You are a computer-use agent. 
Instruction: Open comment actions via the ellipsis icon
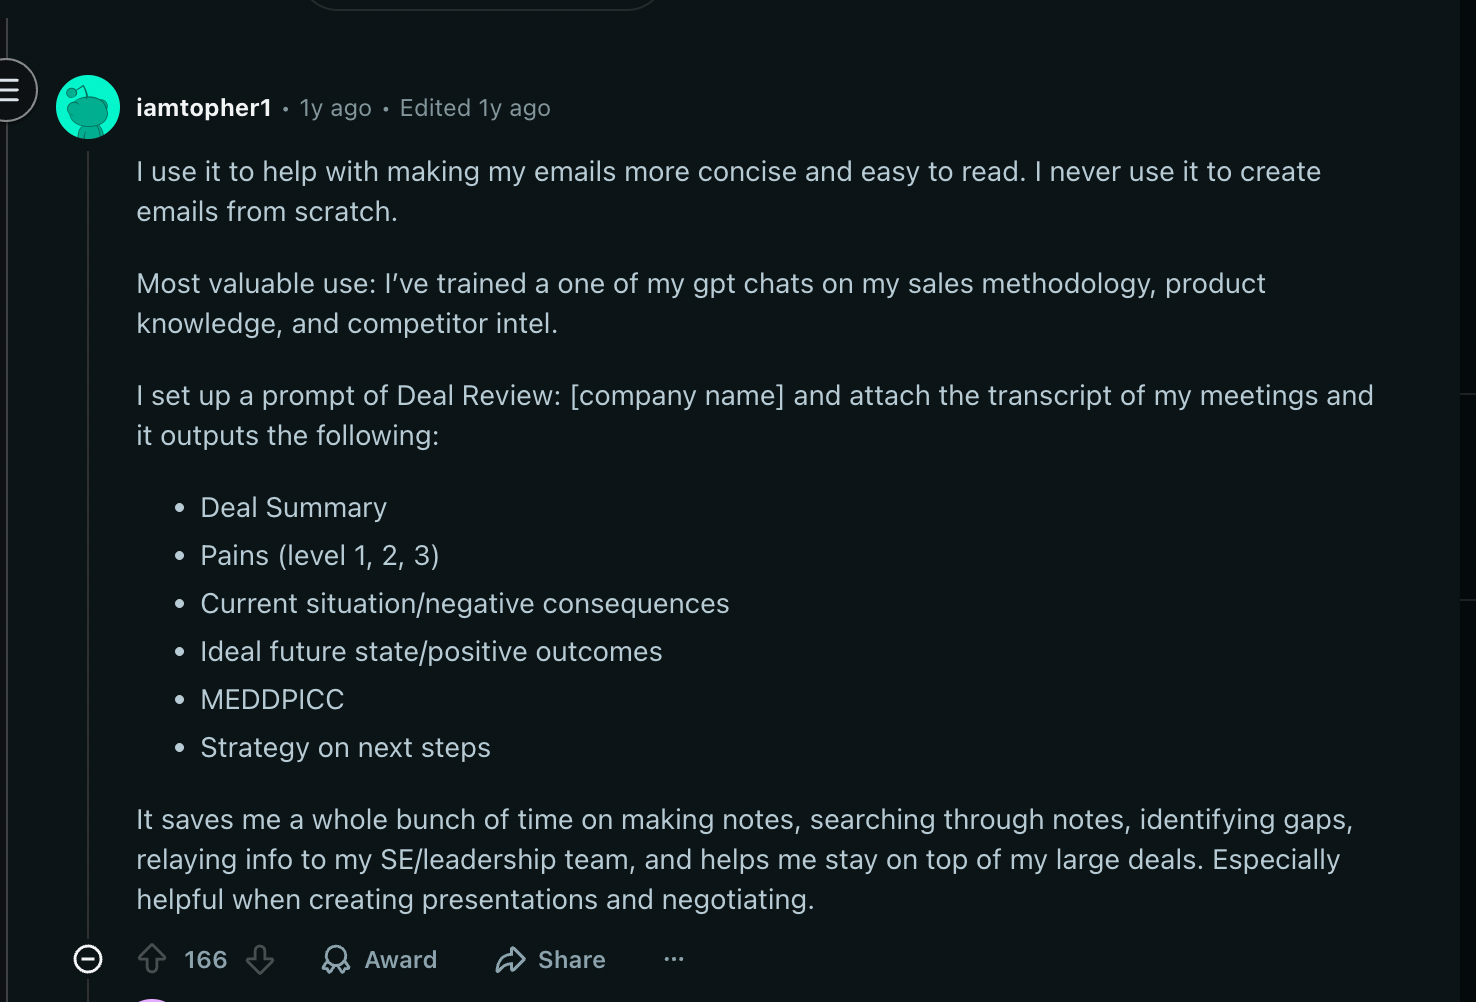673,959
